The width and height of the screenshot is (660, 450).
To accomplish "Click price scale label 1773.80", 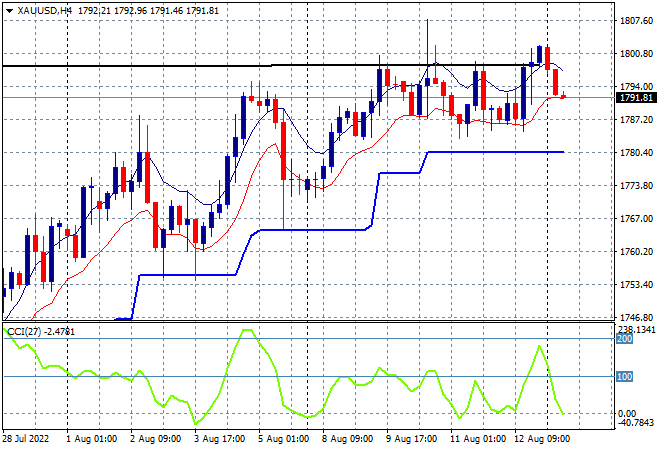I will (636, 186).
